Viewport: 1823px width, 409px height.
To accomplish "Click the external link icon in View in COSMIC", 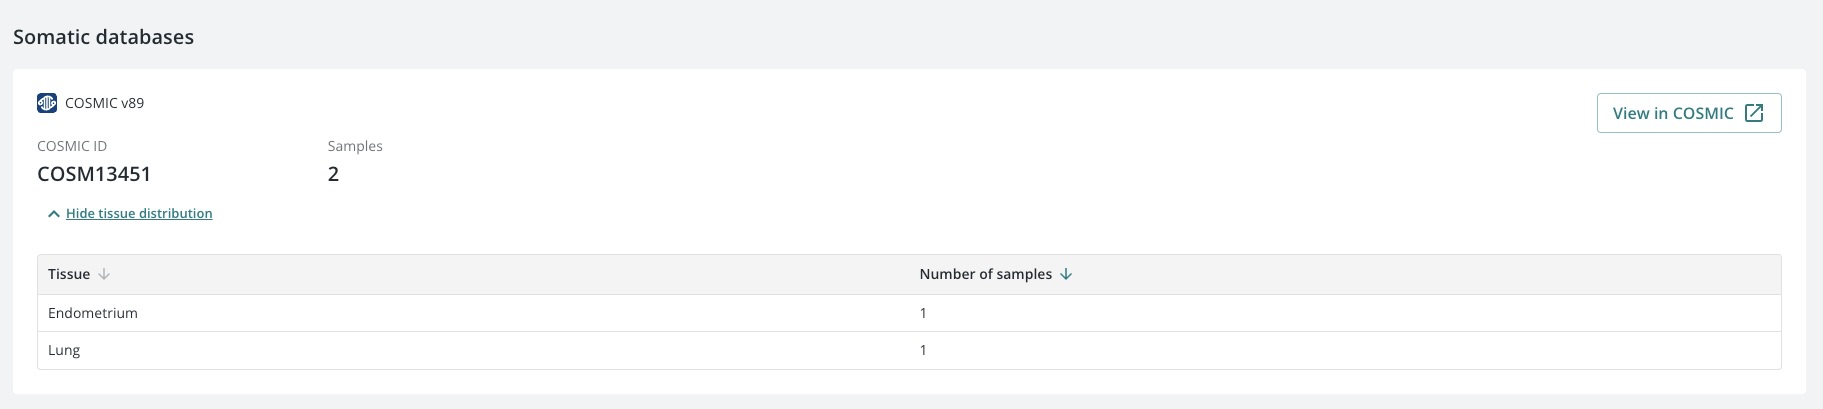I will coord(1754,113).
